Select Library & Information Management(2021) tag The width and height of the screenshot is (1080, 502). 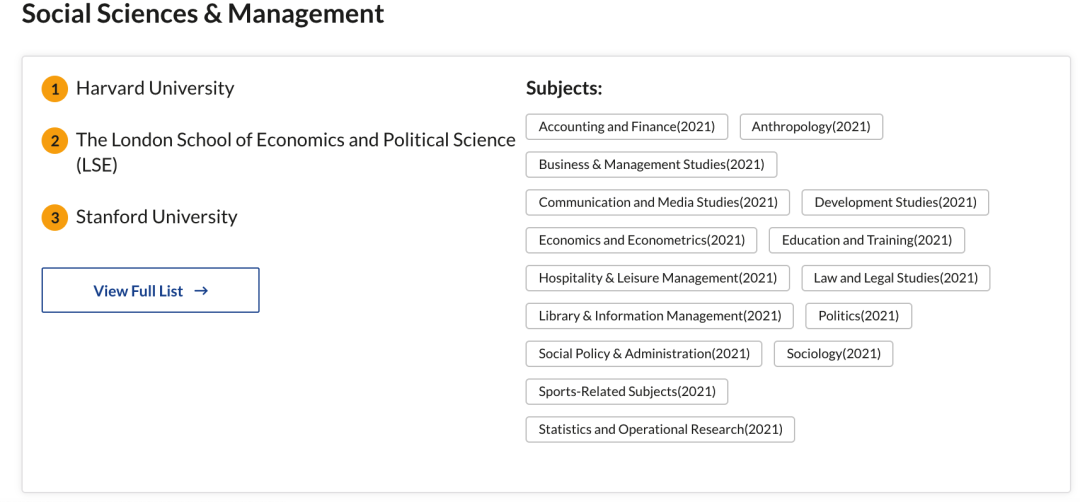click(x=660, y=316)
